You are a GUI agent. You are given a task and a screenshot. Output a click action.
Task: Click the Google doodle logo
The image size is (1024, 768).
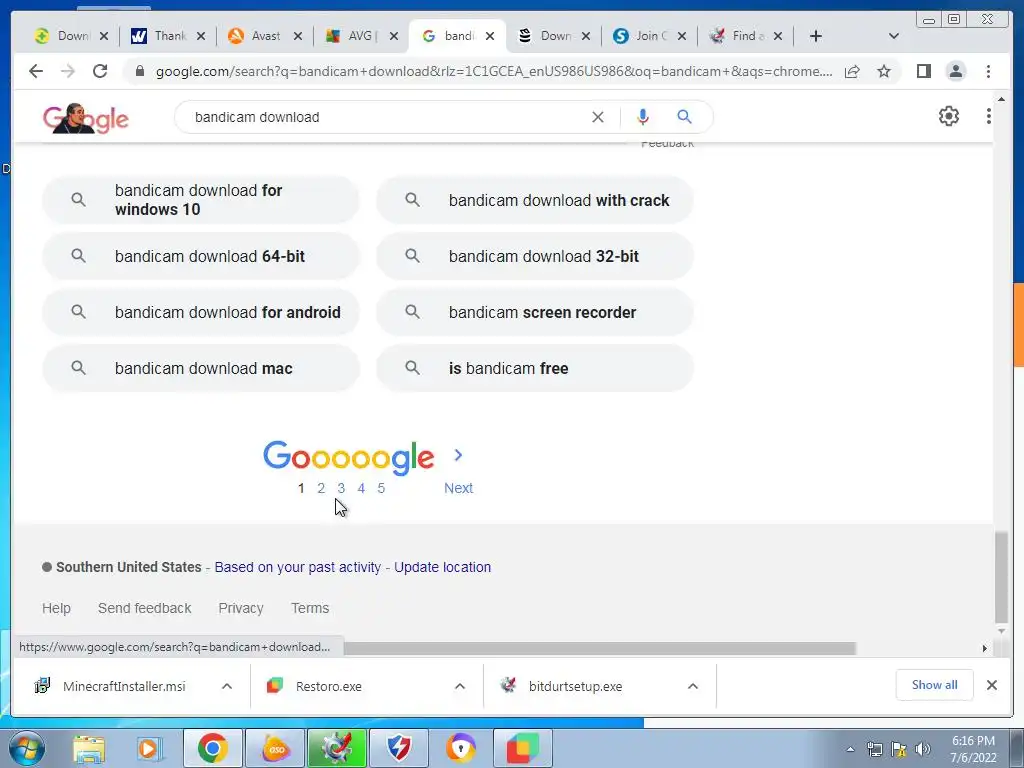86,118
